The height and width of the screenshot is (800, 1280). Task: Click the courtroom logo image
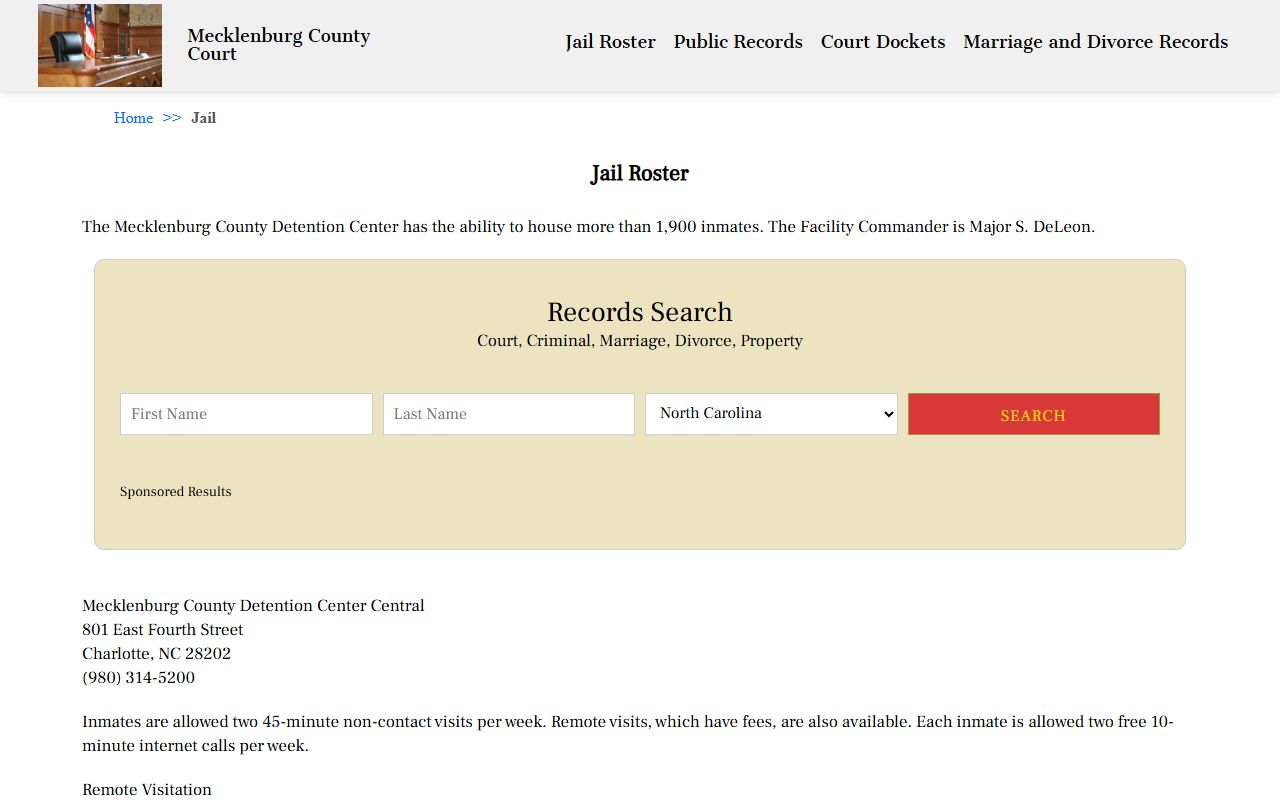click(100, 45)
